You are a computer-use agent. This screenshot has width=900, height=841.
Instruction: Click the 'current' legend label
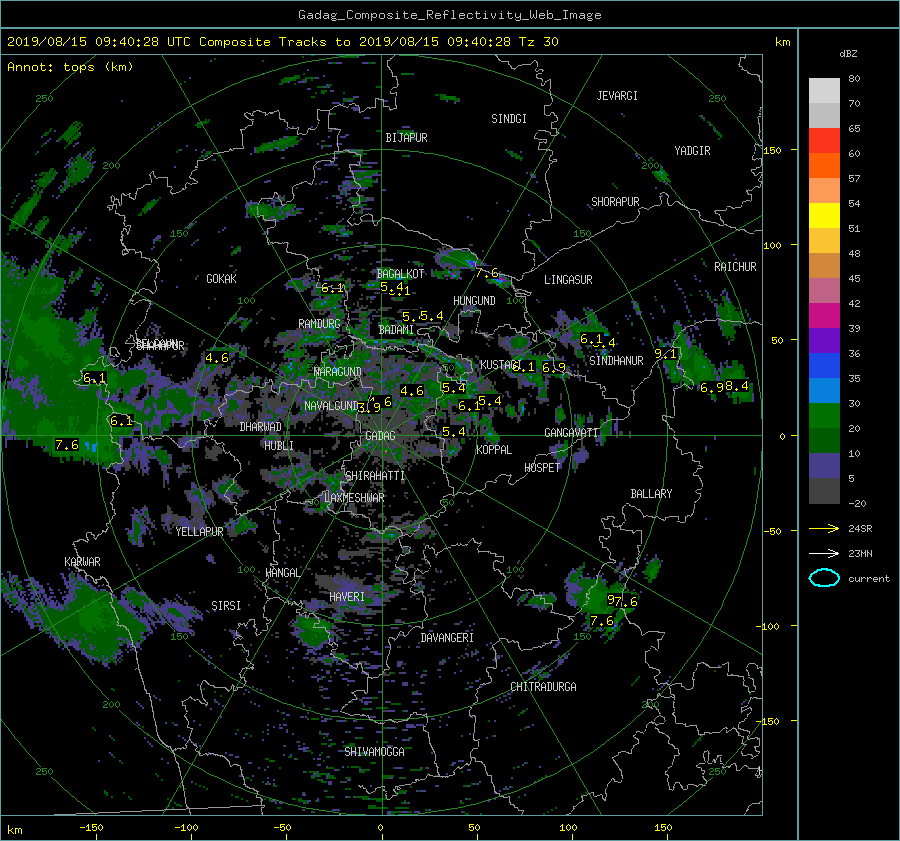coord(868,579)
